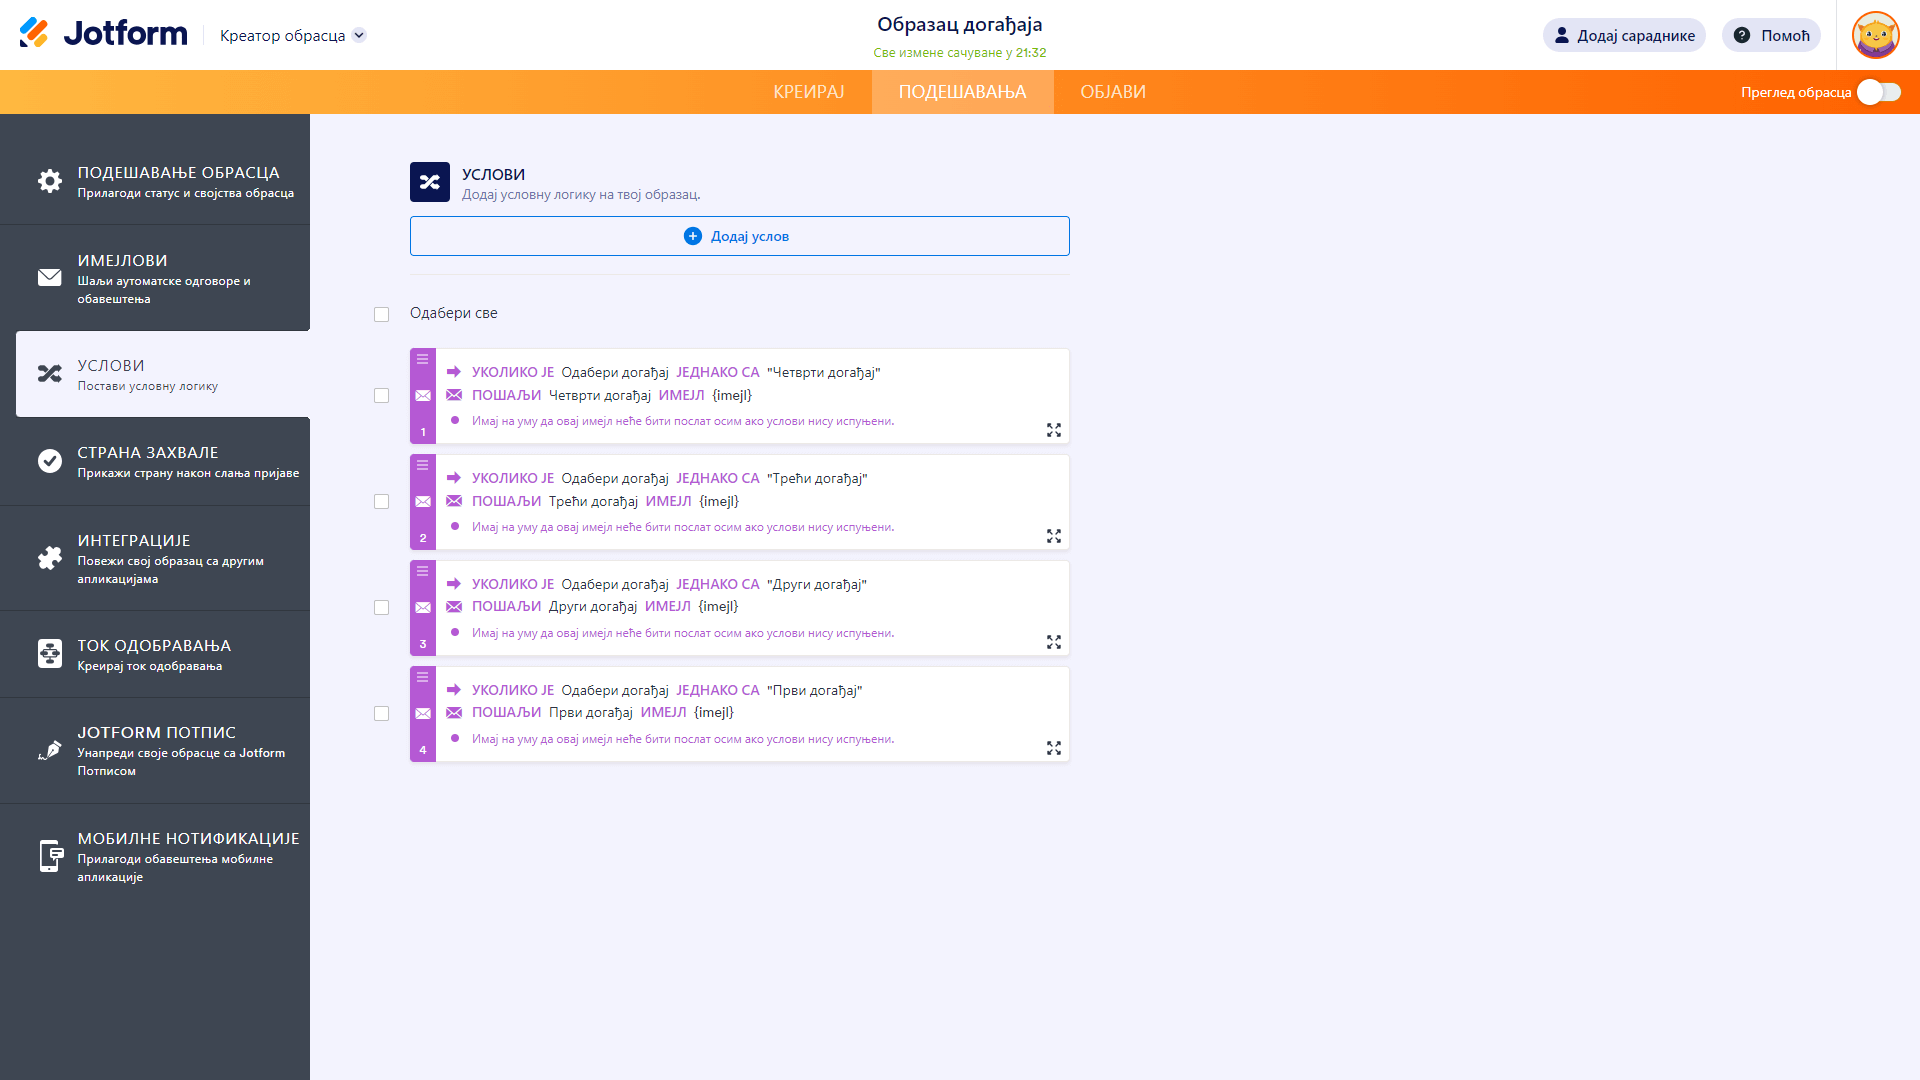Click the Jotform Sign pen icon
This screenshot has height=1080, width=1920.
coord(50,750)
